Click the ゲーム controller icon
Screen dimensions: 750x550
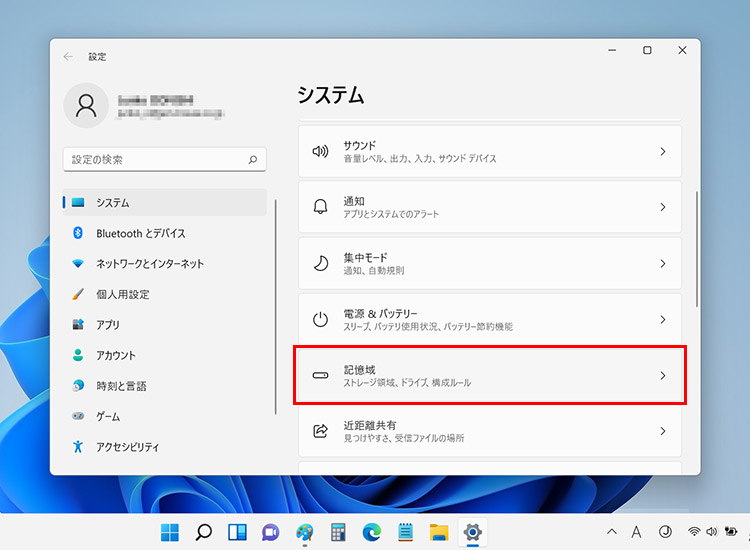(78, 416)
